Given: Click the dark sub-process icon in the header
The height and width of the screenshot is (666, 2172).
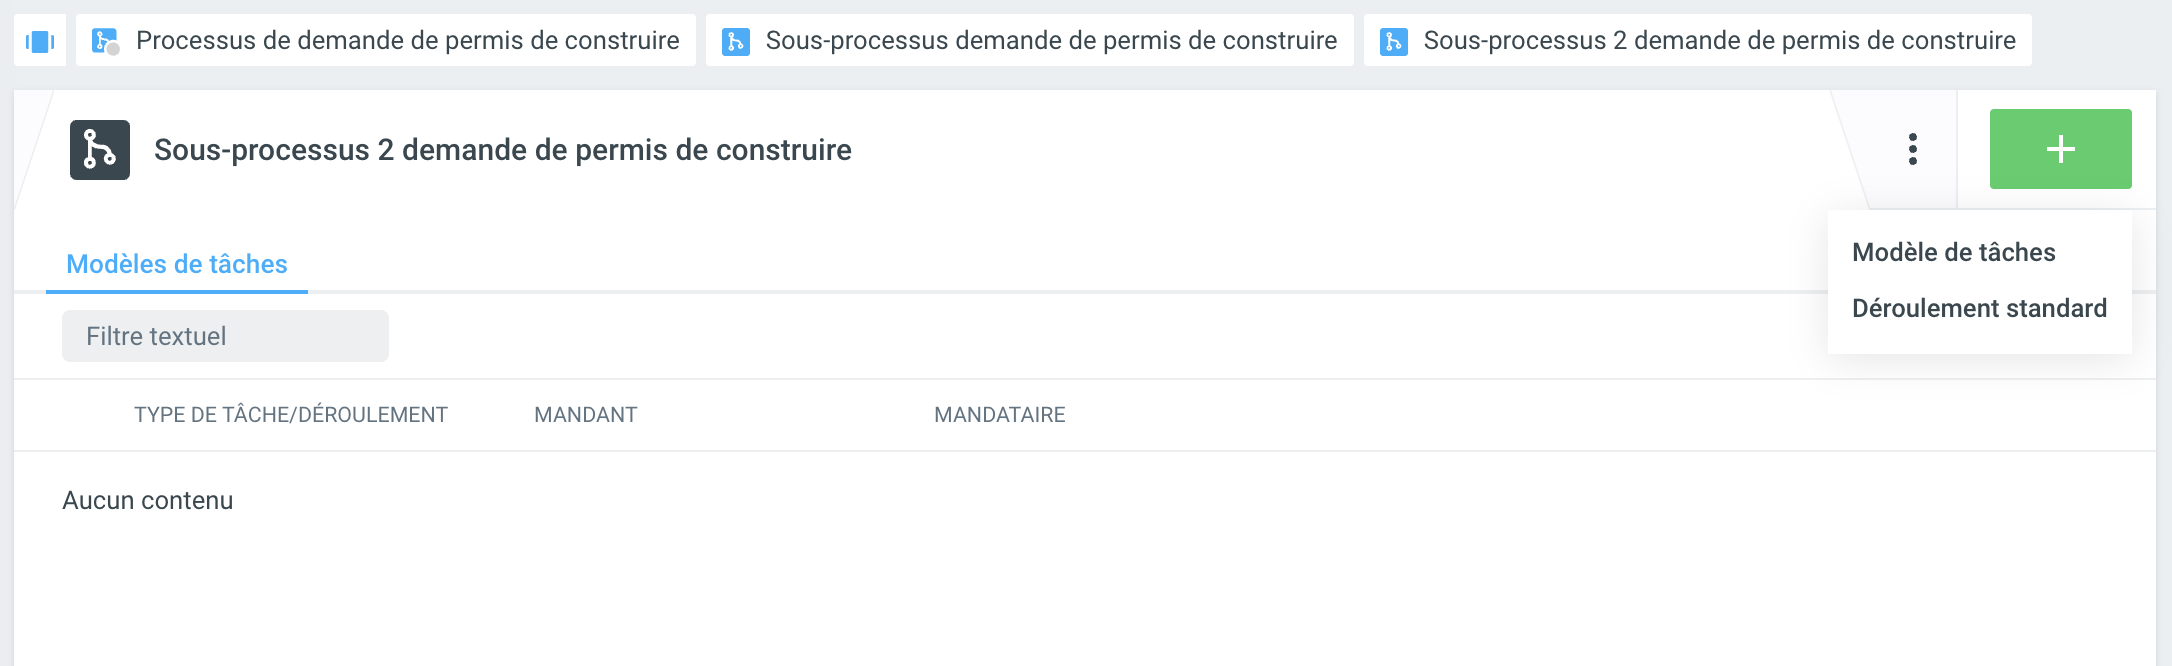Looking at the screenshot, I should coord(100,150).
